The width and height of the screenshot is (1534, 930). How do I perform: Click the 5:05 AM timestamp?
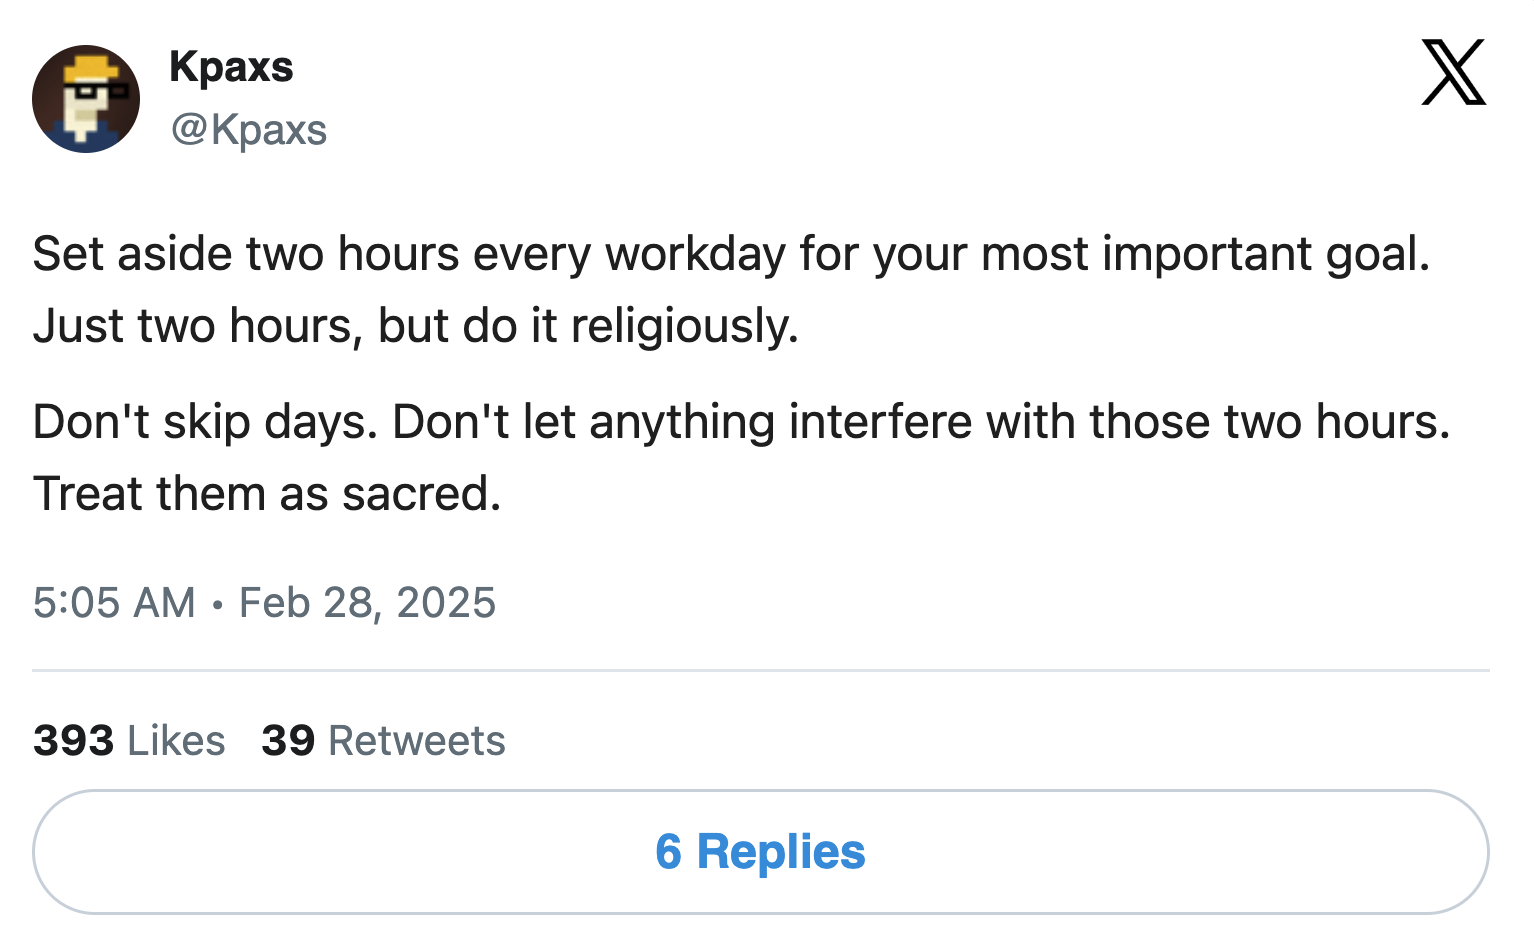point(114,603)
